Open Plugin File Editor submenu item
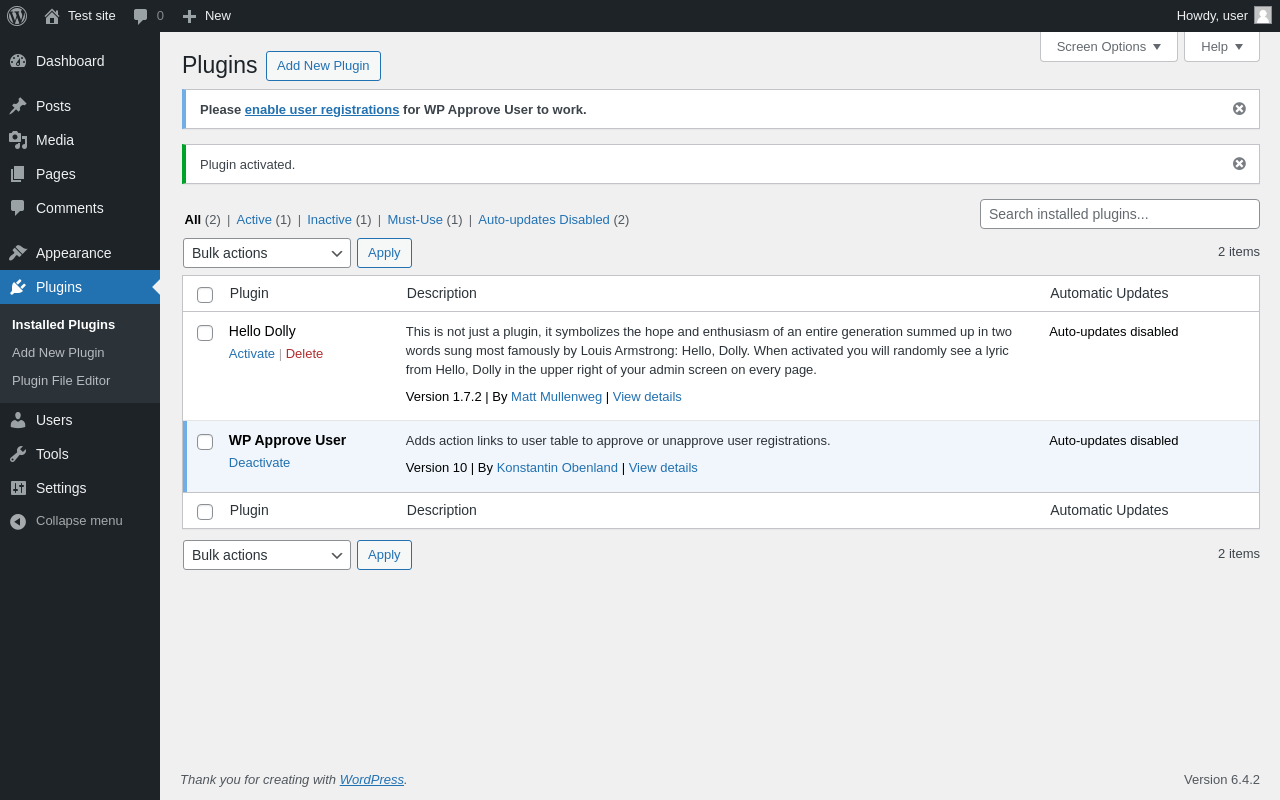Viewport: 1280px width, 800px height. [61, 381]
